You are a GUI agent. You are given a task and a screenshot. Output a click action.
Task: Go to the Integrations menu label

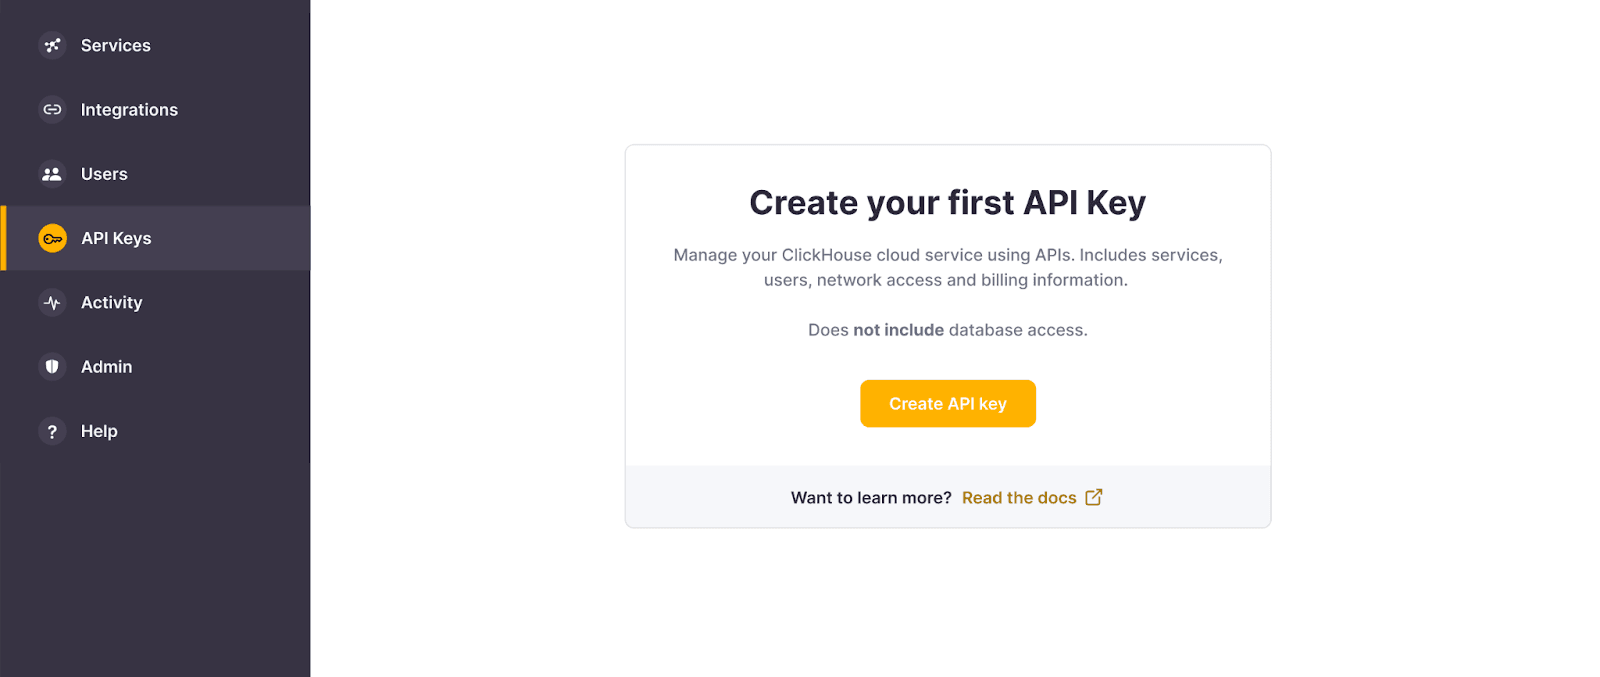tap(129, 110)
